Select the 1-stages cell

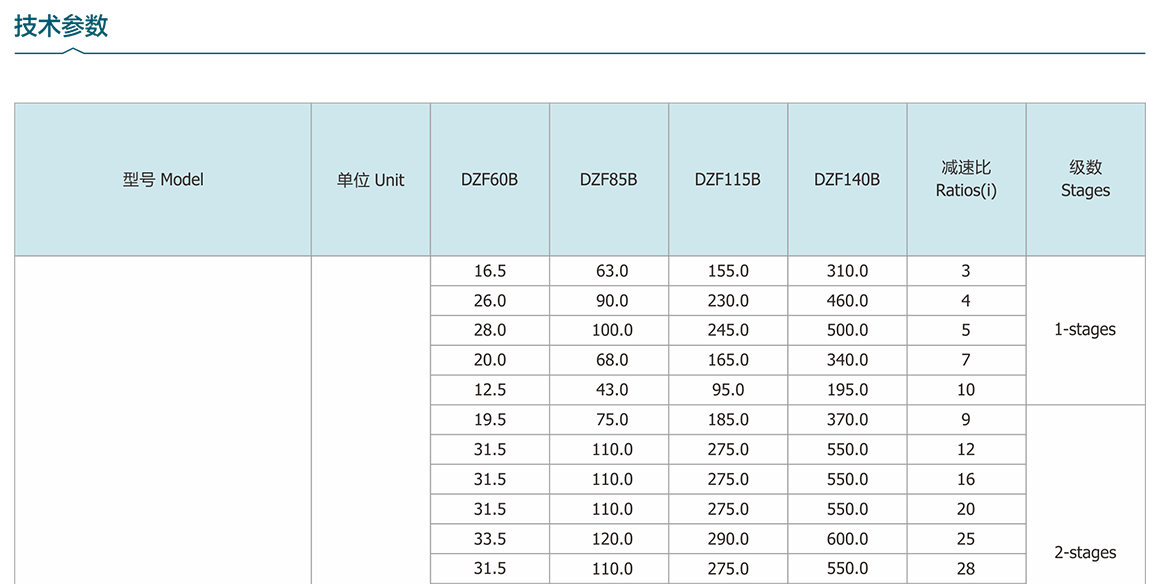pyautogui.click(x=1085, y=330)
